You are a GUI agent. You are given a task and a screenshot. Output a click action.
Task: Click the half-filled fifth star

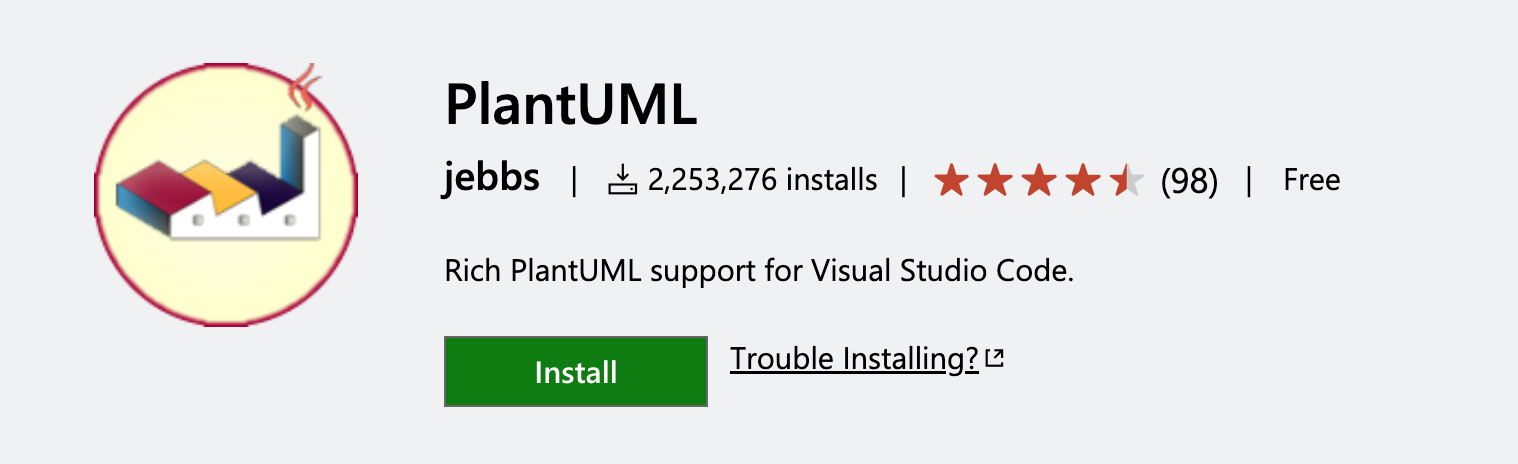point(1125,181)
